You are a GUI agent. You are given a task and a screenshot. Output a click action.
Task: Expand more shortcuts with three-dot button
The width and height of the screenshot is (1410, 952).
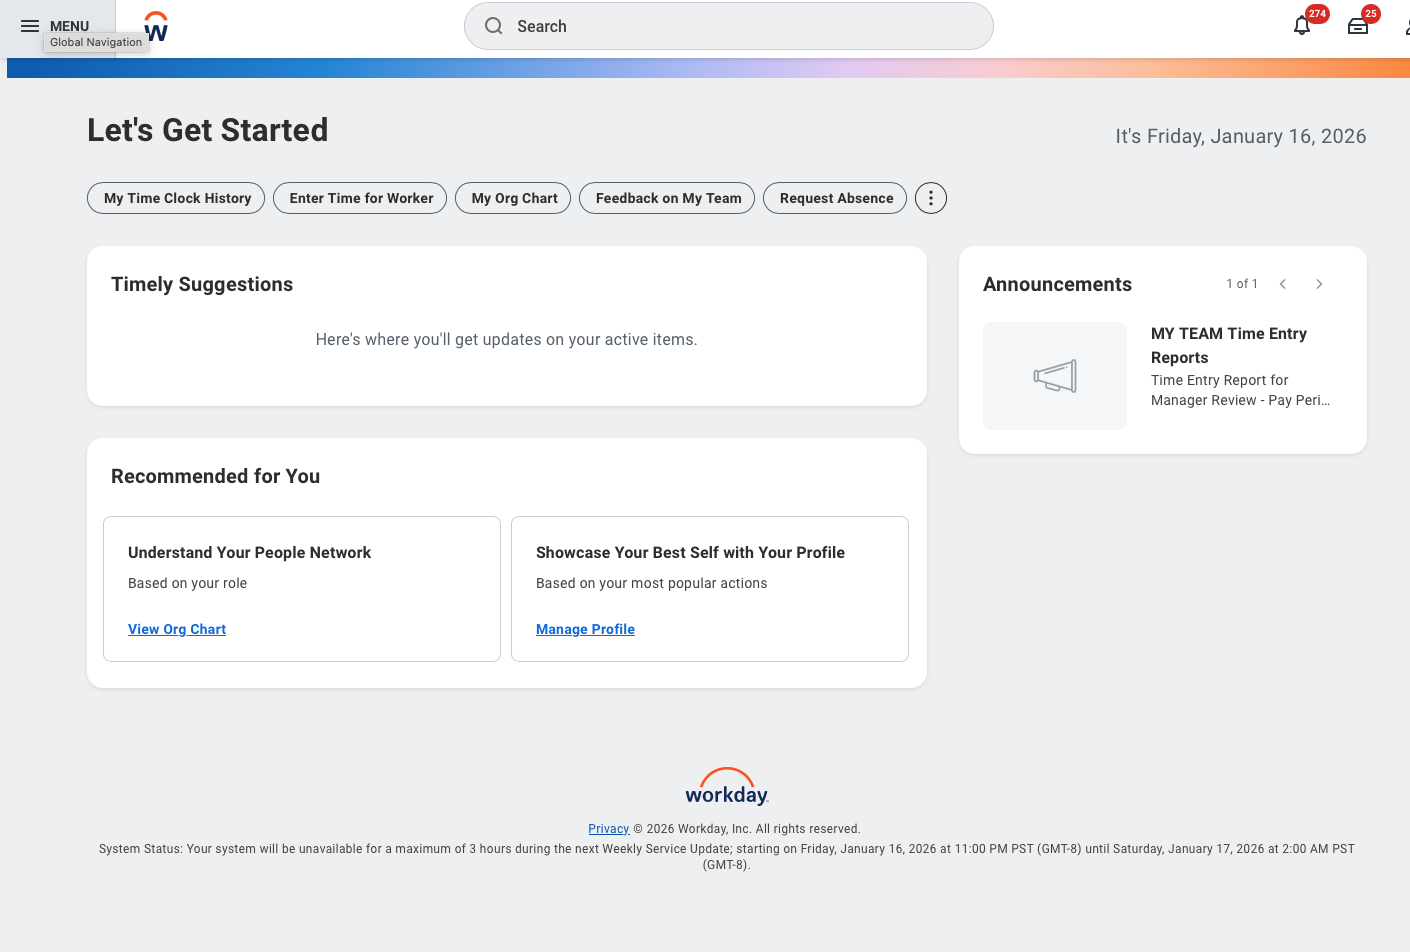[931, 198]
